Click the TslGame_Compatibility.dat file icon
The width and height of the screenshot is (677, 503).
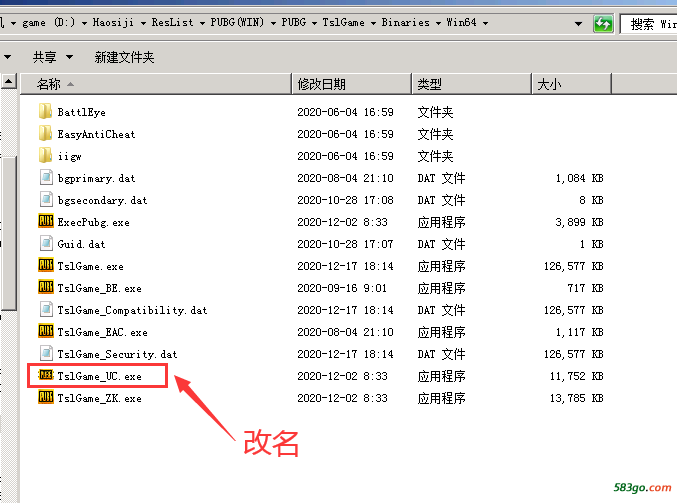pos(46,310)
